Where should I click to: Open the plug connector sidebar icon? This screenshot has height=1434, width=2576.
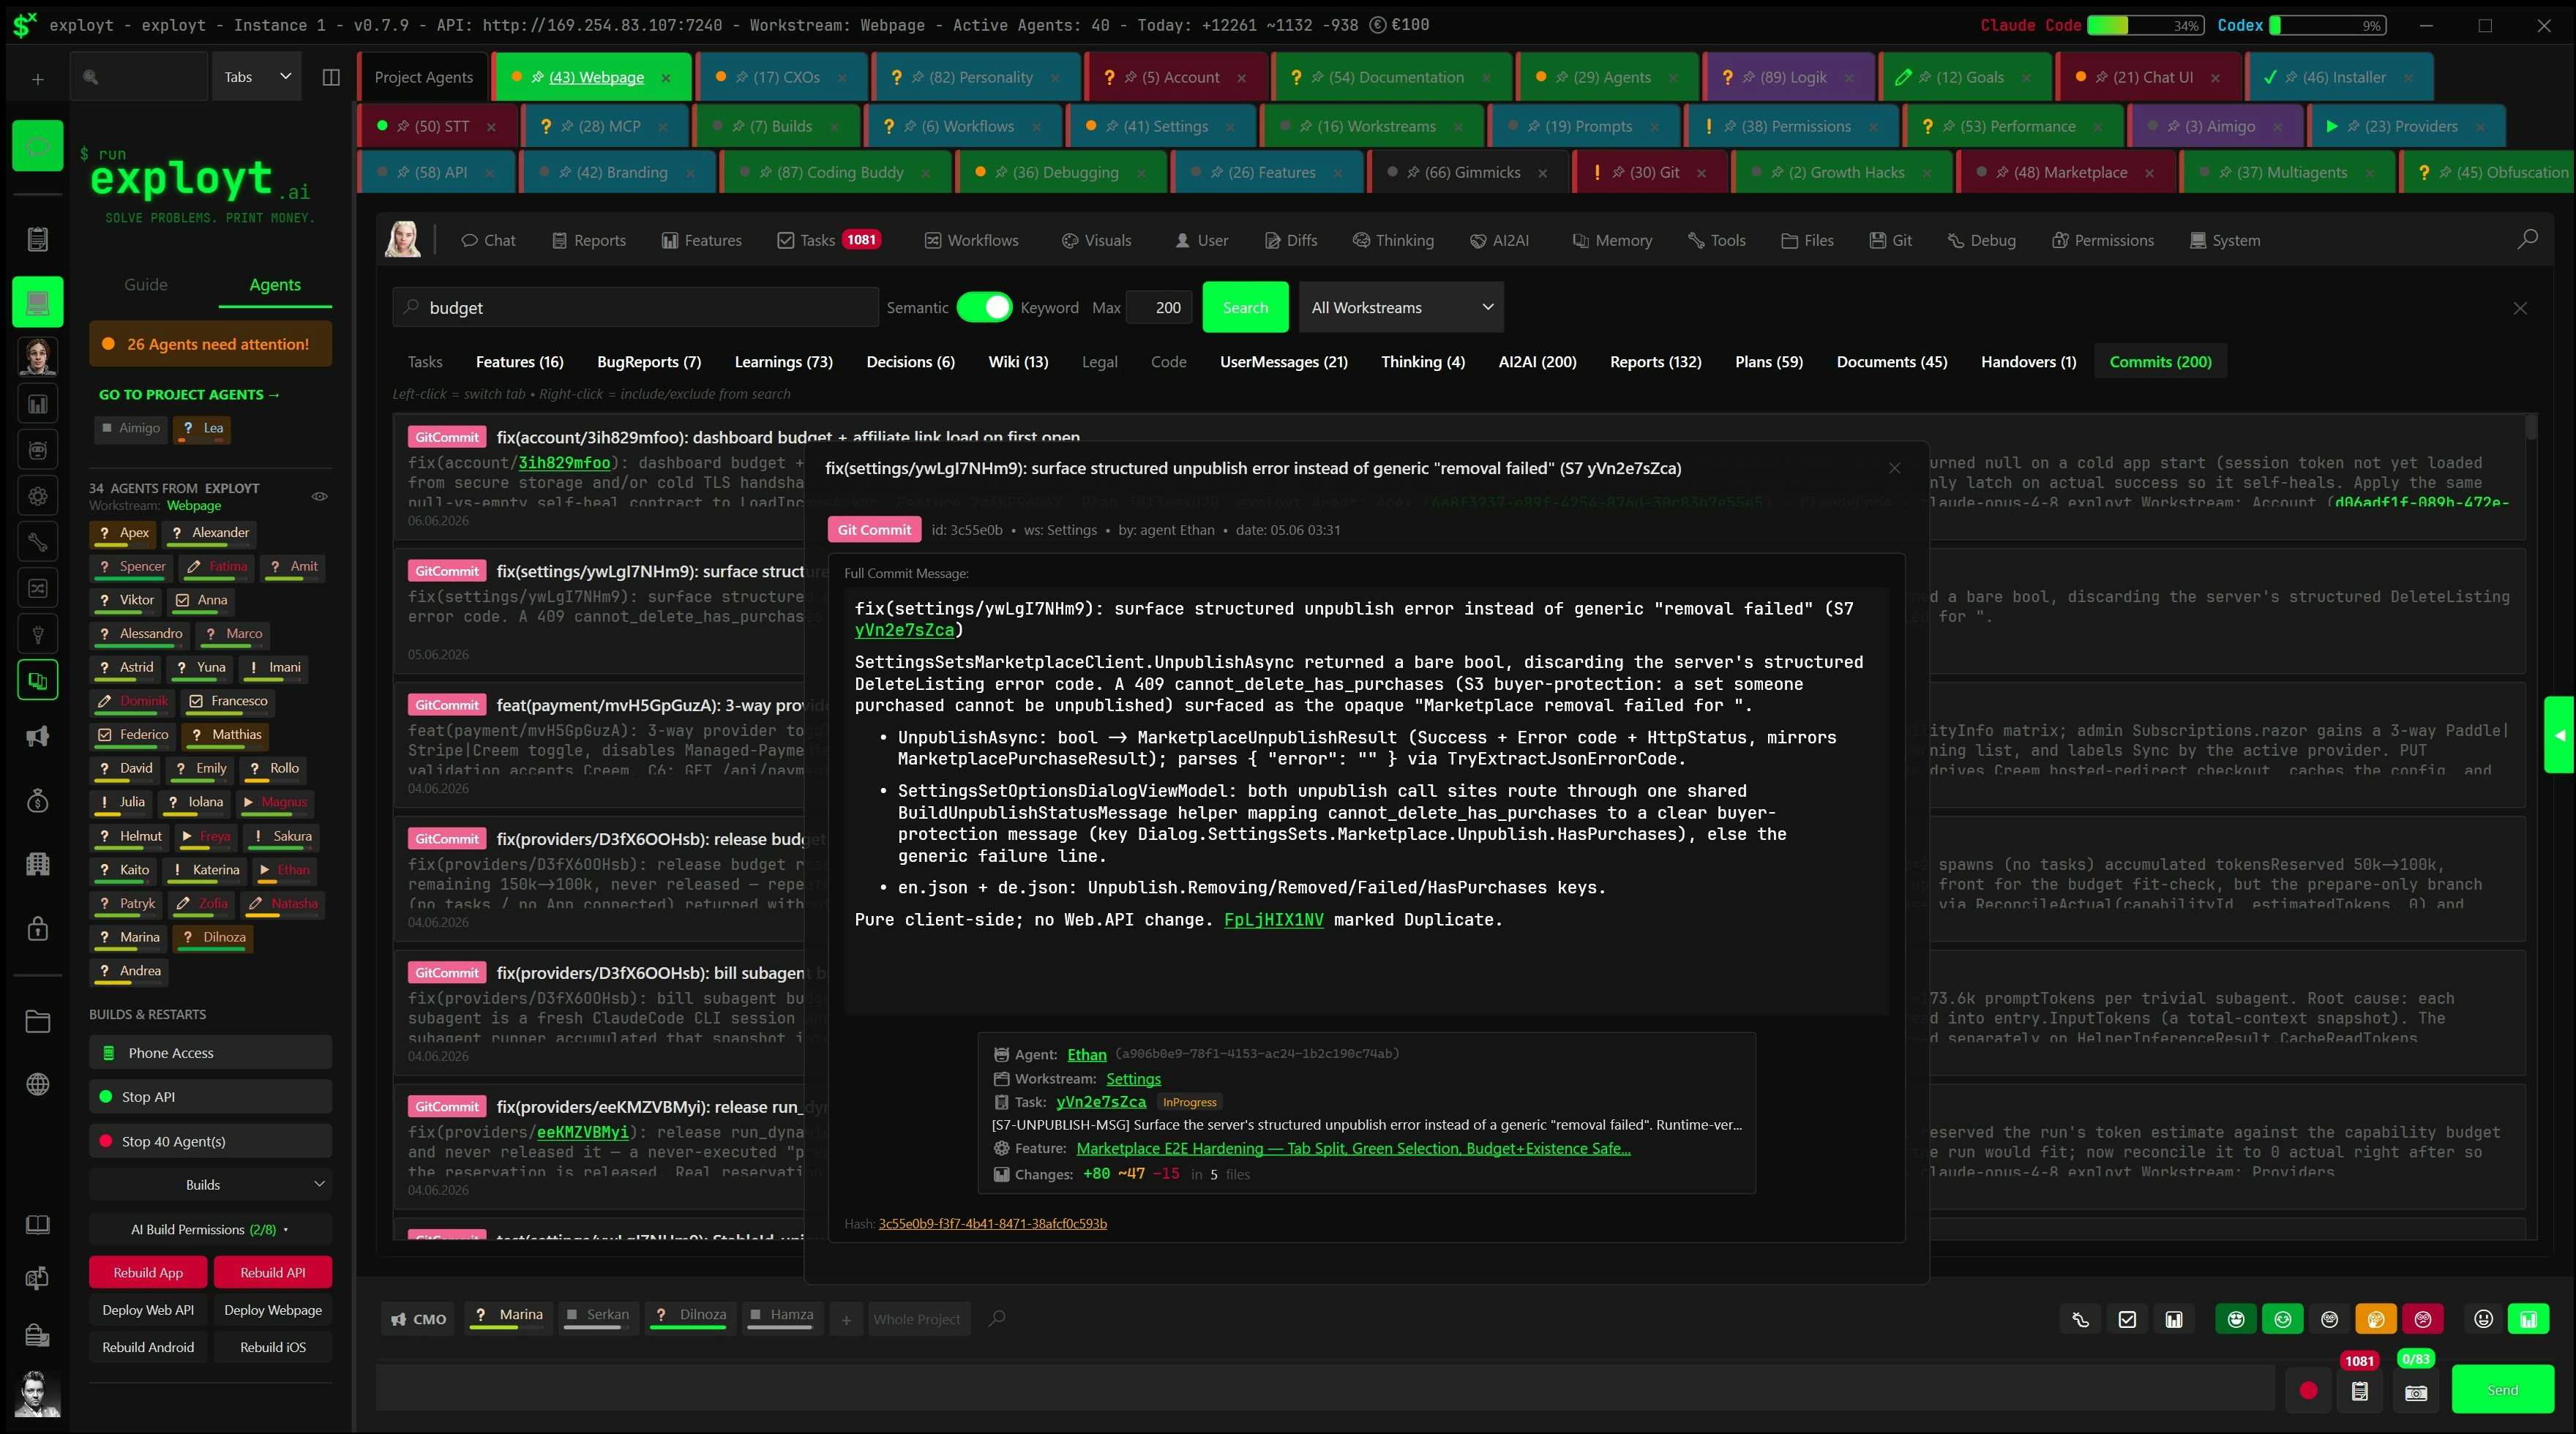tap(38, 634)
